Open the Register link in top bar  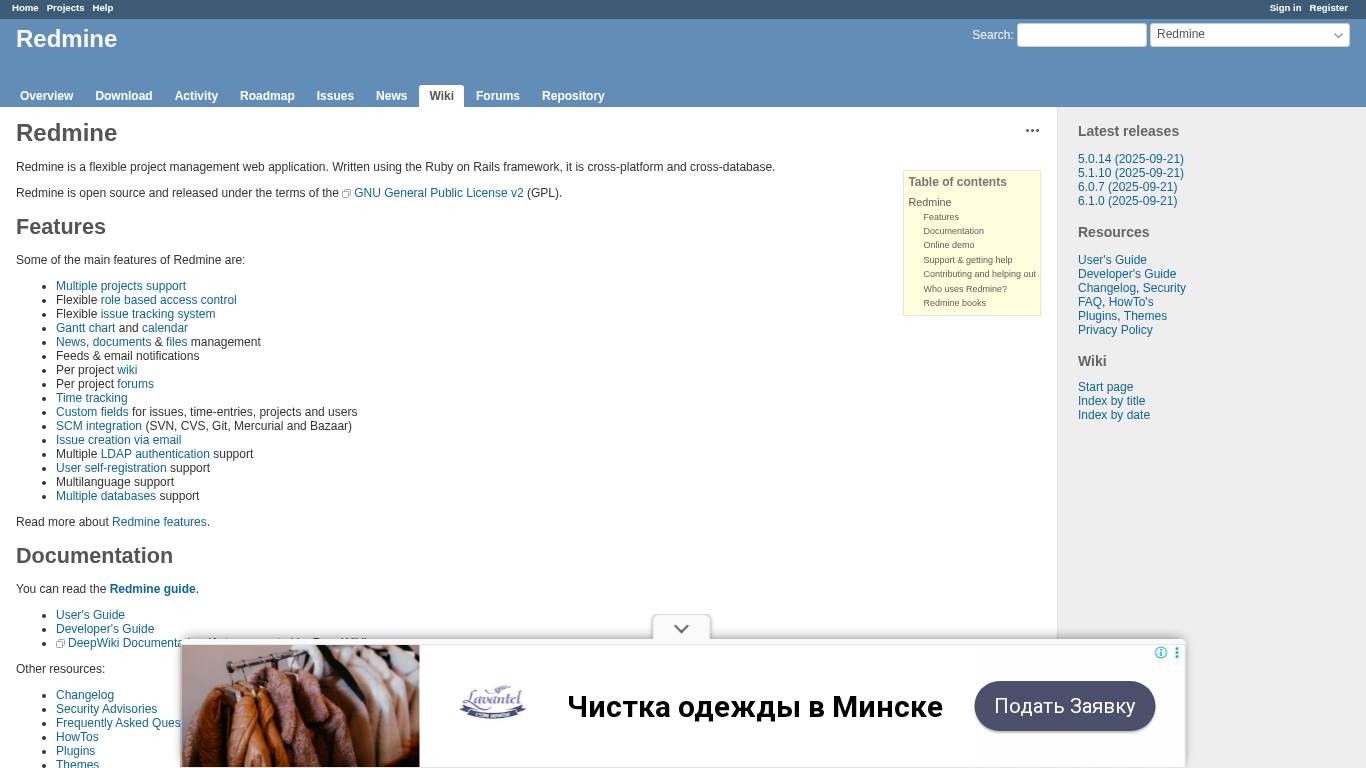point(1328,8)
